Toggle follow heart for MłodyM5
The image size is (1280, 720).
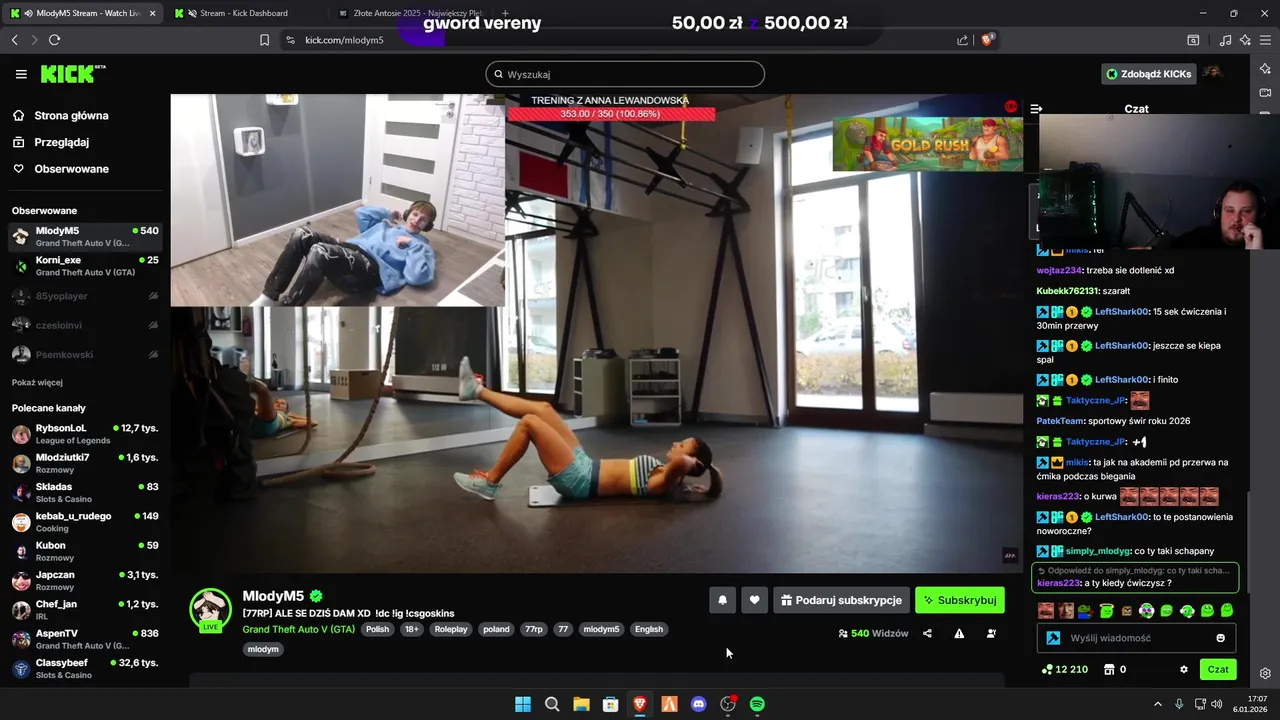point(754,600)
